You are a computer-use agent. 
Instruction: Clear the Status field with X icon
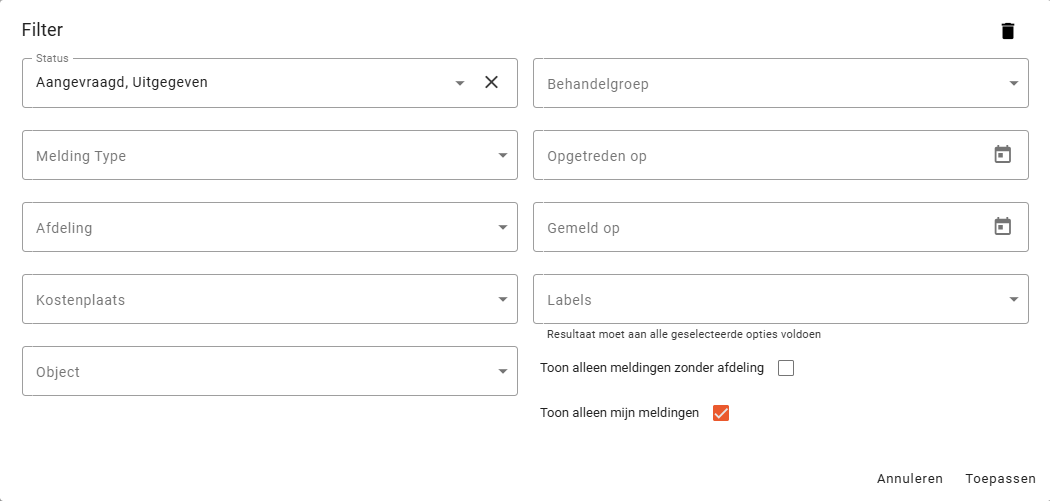pos(491,83)
